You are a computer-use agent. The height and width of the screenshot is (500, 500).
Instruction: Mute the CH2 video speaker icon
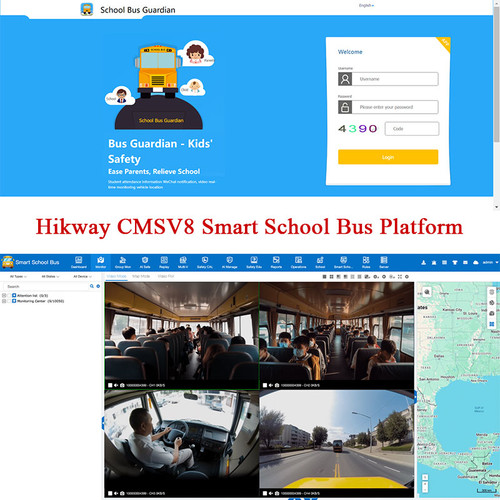point(271,385)
